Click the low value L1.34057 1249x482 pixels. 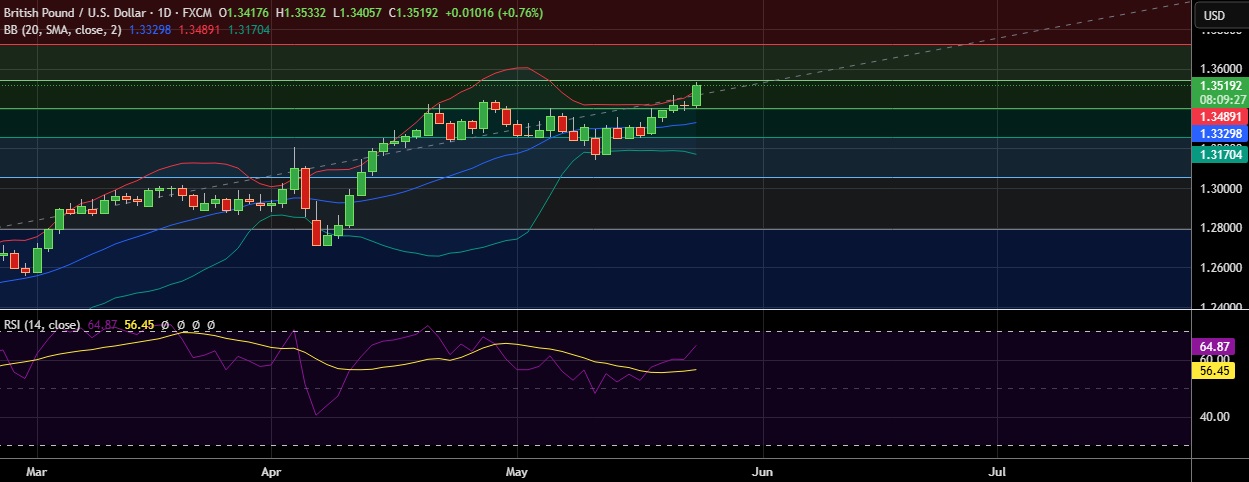[357, 14]
